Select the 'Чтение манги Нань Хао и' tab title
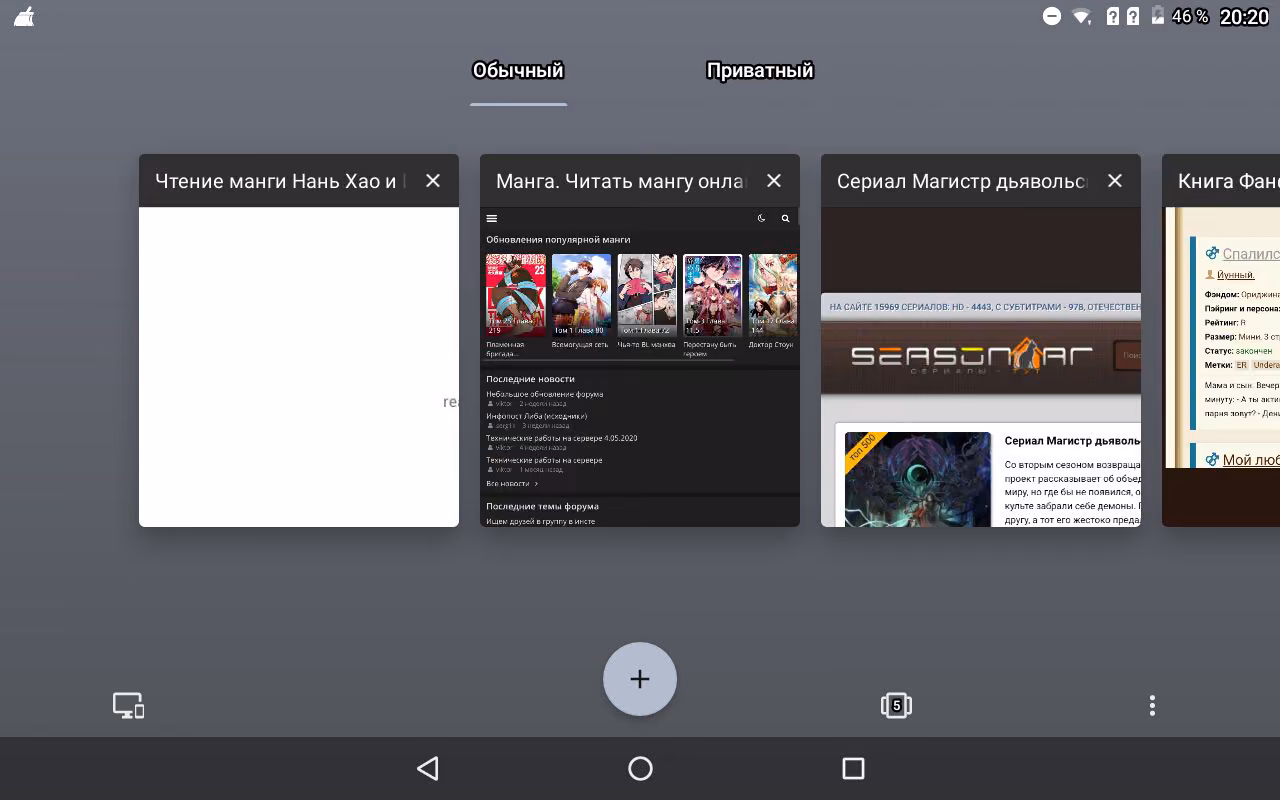 281,181
